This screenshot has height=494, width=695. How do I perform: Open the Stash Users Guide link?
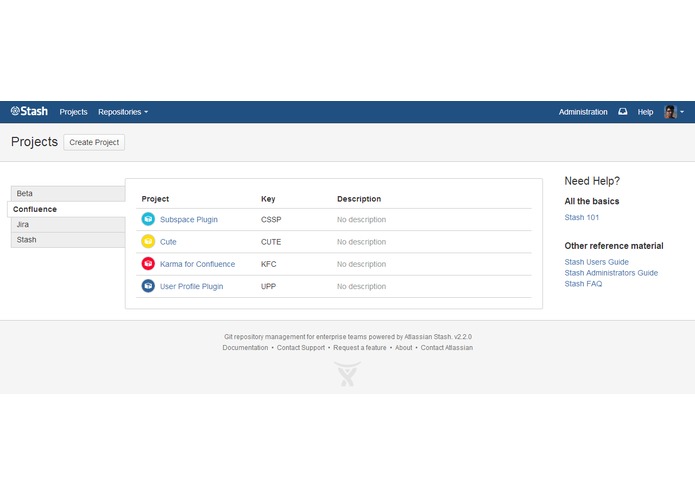(597, 262)
